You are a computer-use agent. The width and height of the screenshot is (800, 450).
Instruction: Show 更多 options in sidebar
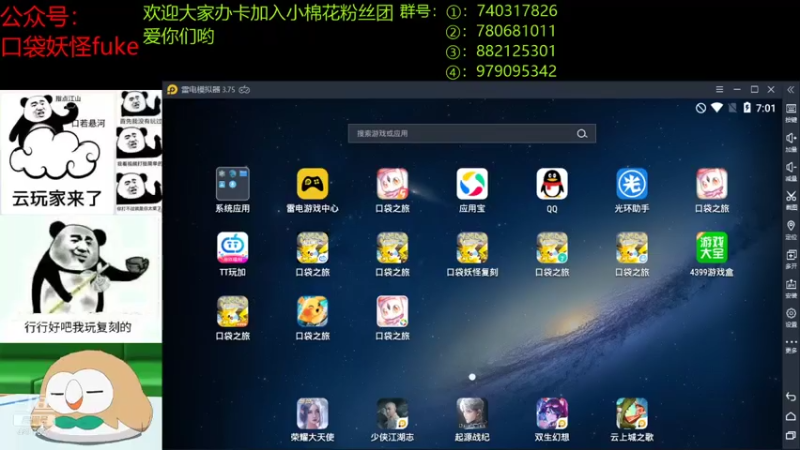(791, 345)
